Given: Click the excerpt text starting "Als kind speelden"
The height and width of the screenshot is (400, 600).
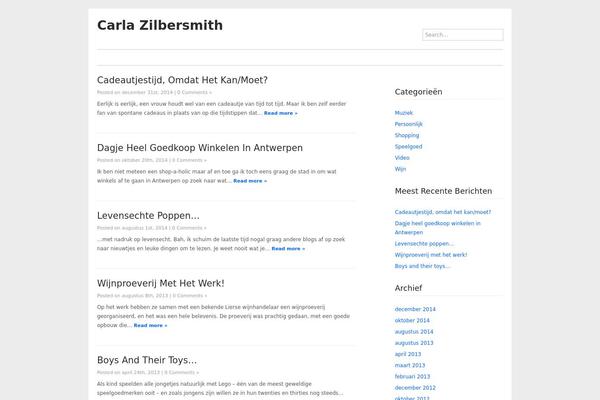Looking at the screenshot, I should (x=220, y=389).
